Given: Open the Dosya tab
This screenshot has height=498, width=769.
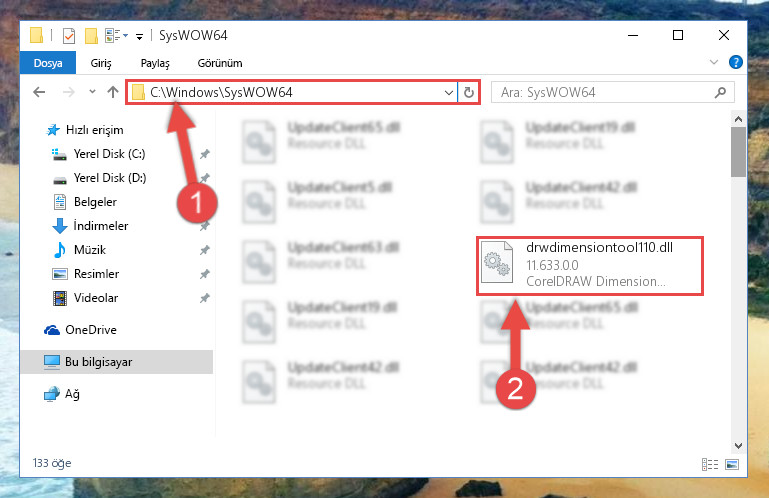Looking at the screenshot, I should pos(48,63).
